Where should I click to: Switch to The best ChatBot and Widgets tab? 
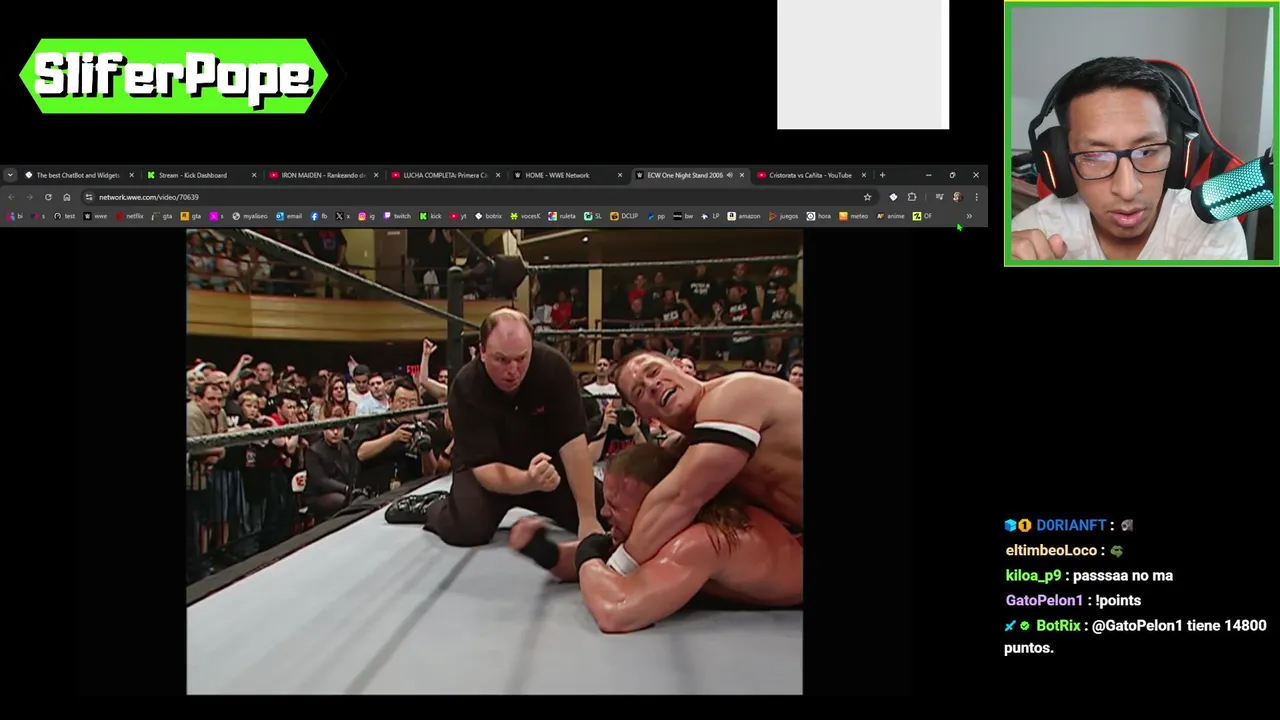(78, 175)
